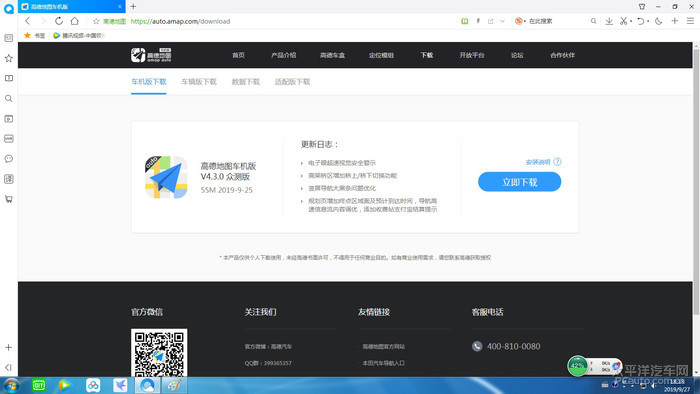
Task: Open the 腾讯视频 bookmark
Action: [x=79, y=35]
